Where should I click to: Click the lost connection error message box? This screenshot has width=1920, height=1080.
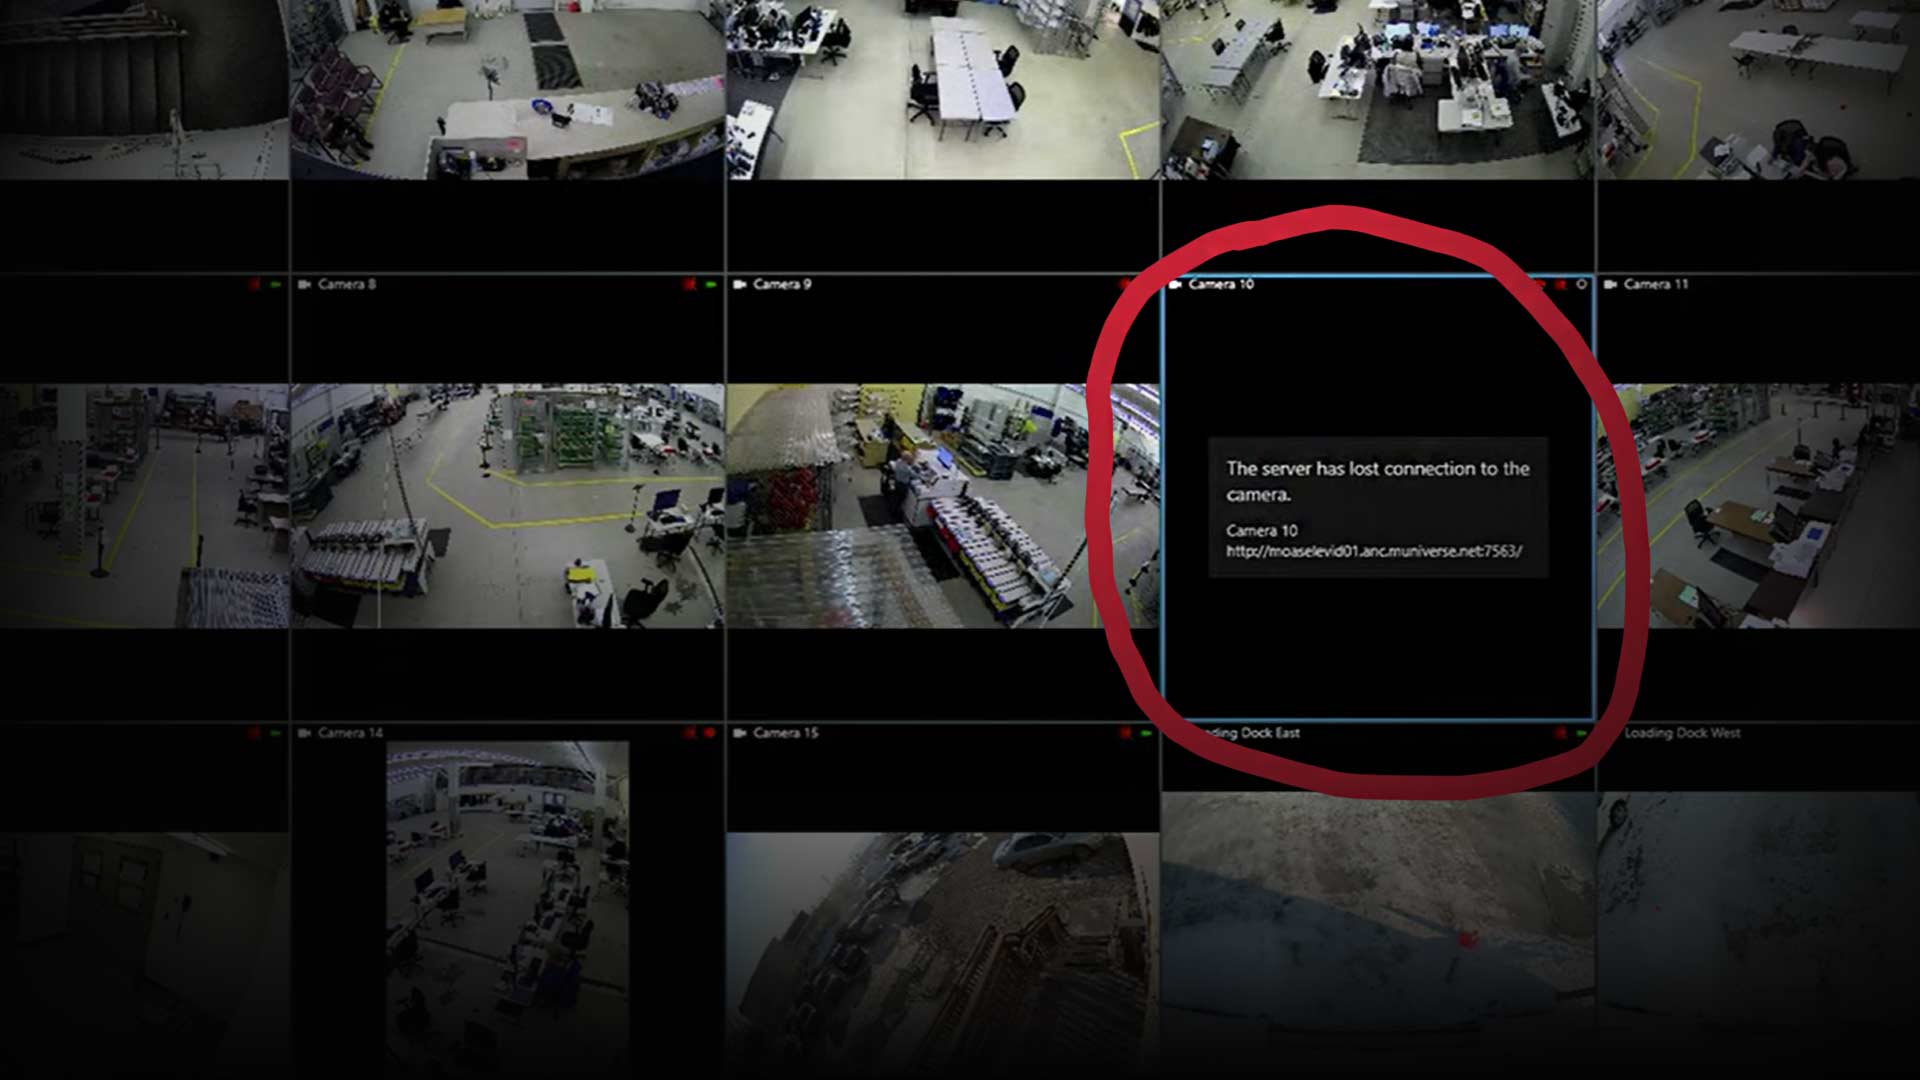(1377, 481)
